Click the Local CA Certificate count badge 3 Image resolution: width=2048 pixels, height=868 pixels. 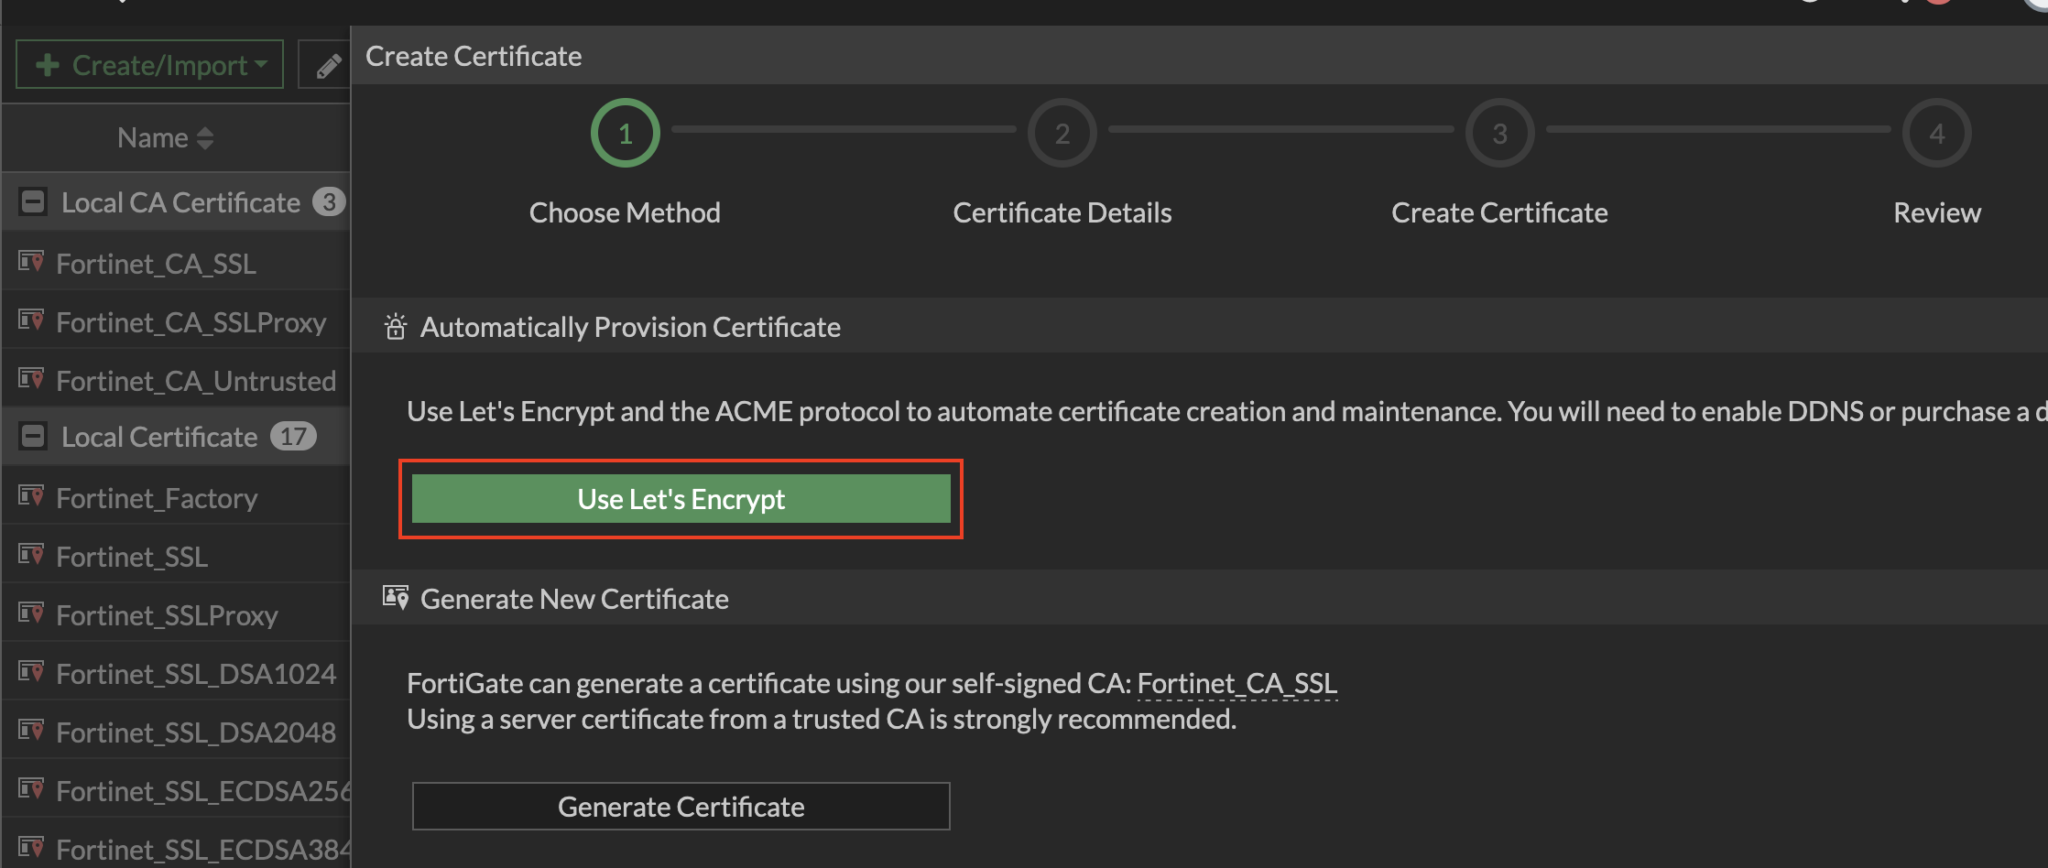click(x=329, y=202)
